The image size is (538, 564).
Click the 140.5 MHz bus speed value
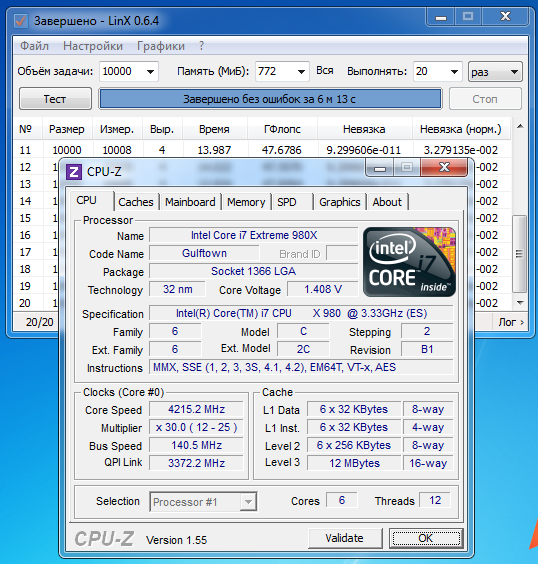pyautogui.click(x=196, y=446)
